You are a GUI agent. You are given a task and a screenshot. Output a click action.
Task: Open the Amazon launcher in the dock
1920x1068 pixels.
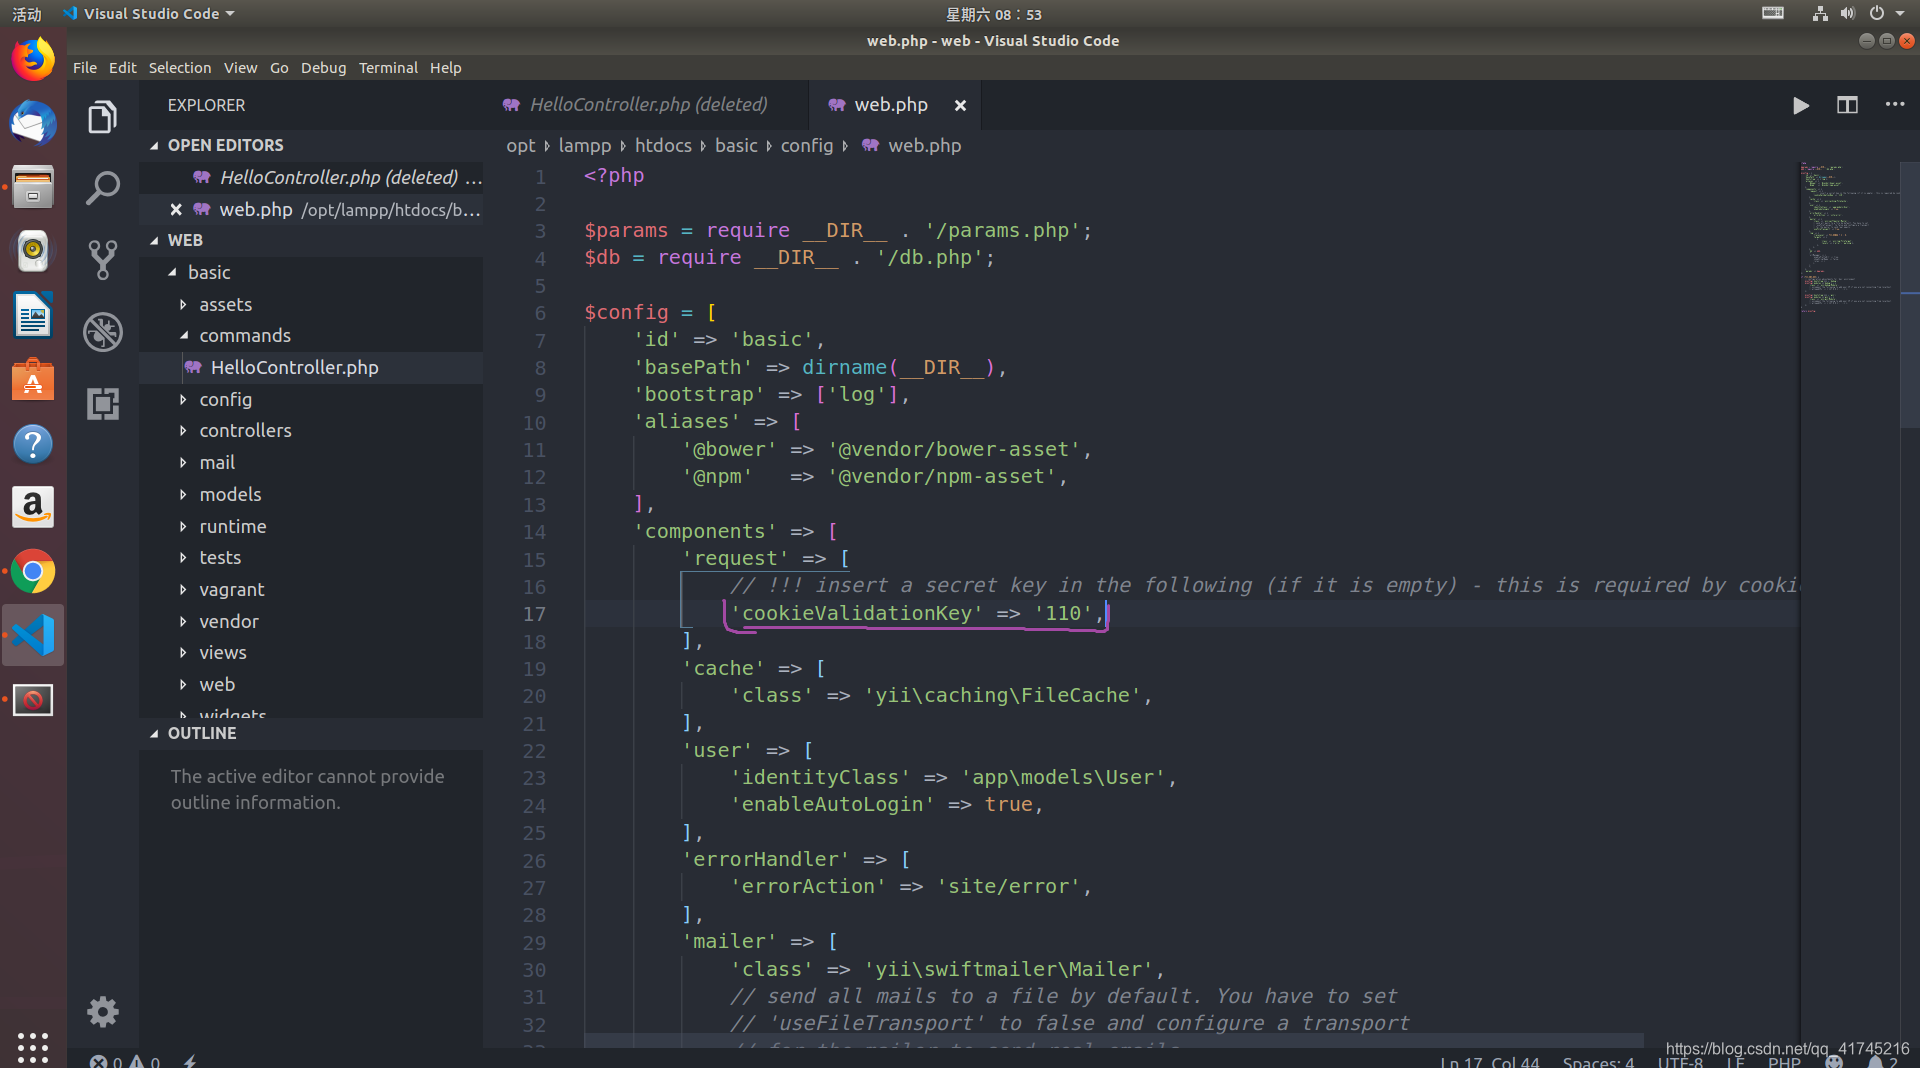(x=33, y=508)
